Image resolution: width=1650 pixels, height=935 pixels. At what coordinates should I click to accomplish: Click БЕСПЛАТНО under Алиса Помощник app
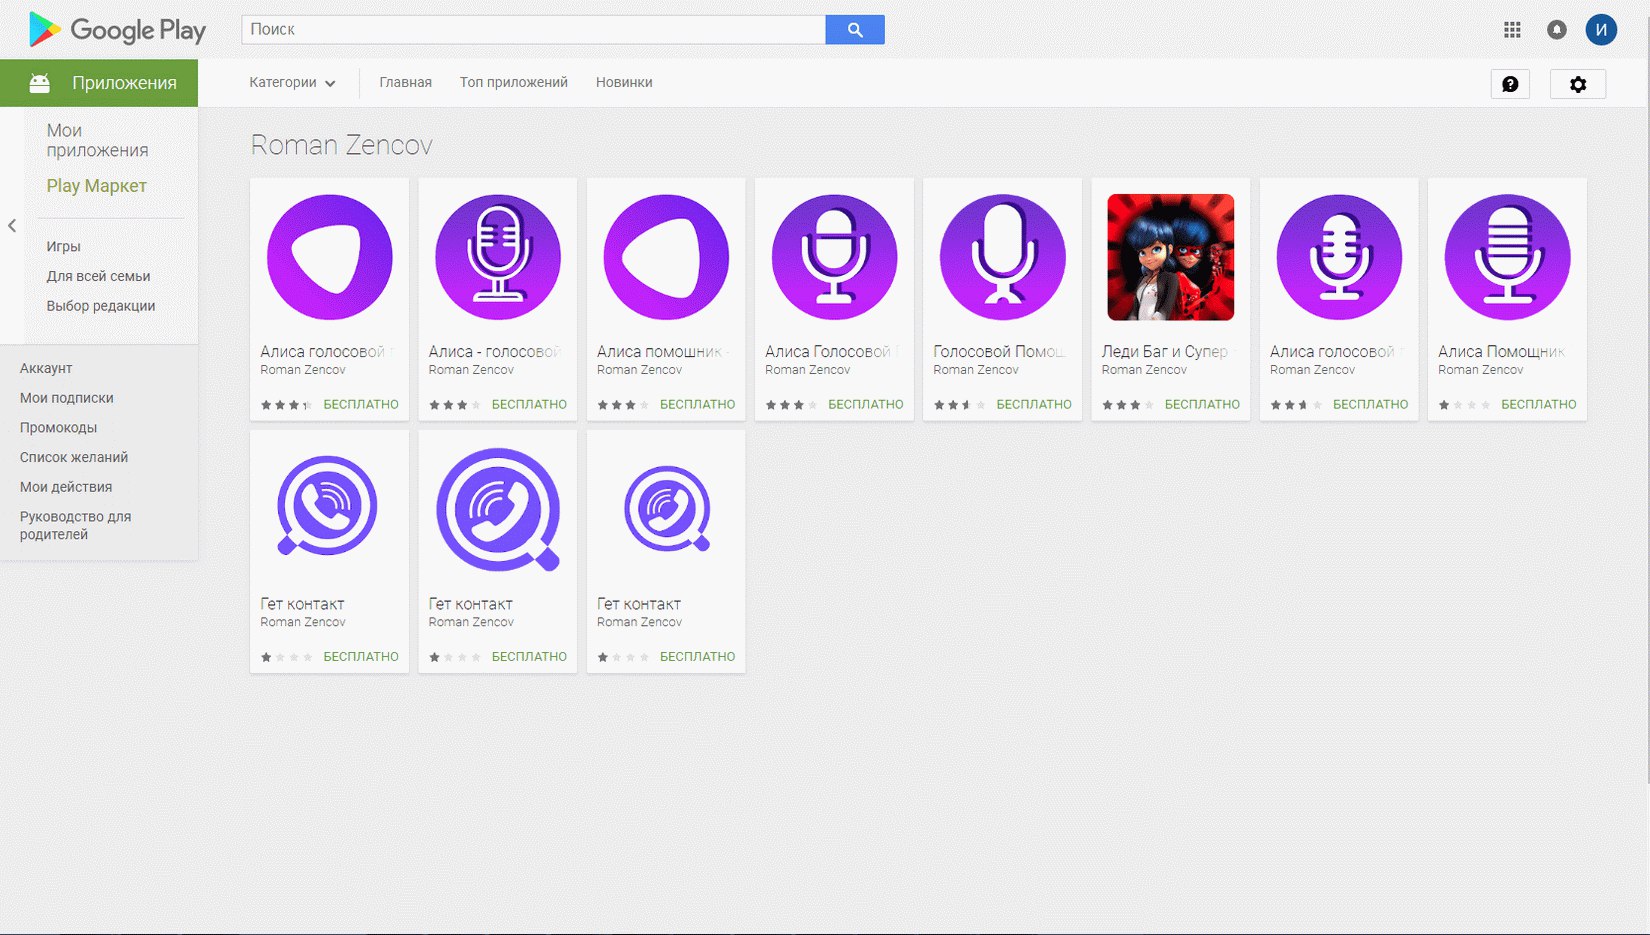pyautogui.click(x=1538, y=405)
